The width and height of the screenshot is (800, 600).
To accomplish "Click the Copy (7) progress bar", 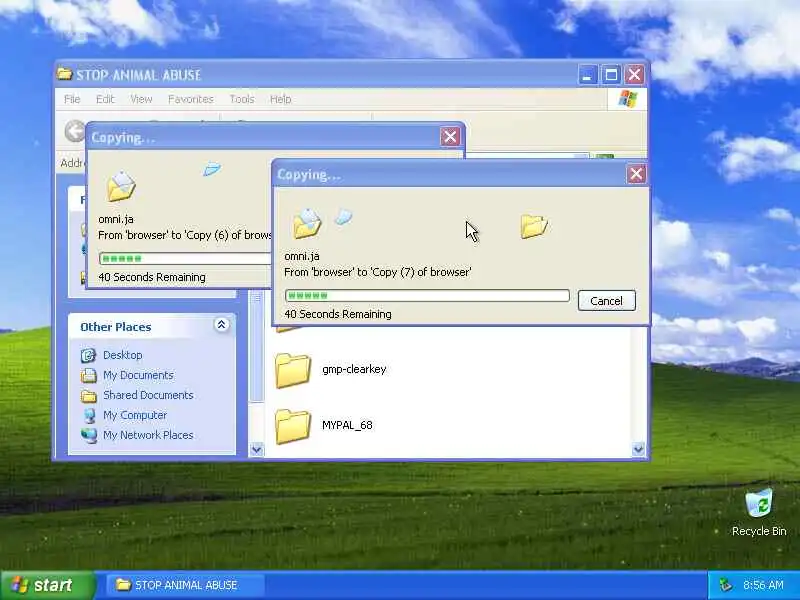I will (x=428, y=295).
